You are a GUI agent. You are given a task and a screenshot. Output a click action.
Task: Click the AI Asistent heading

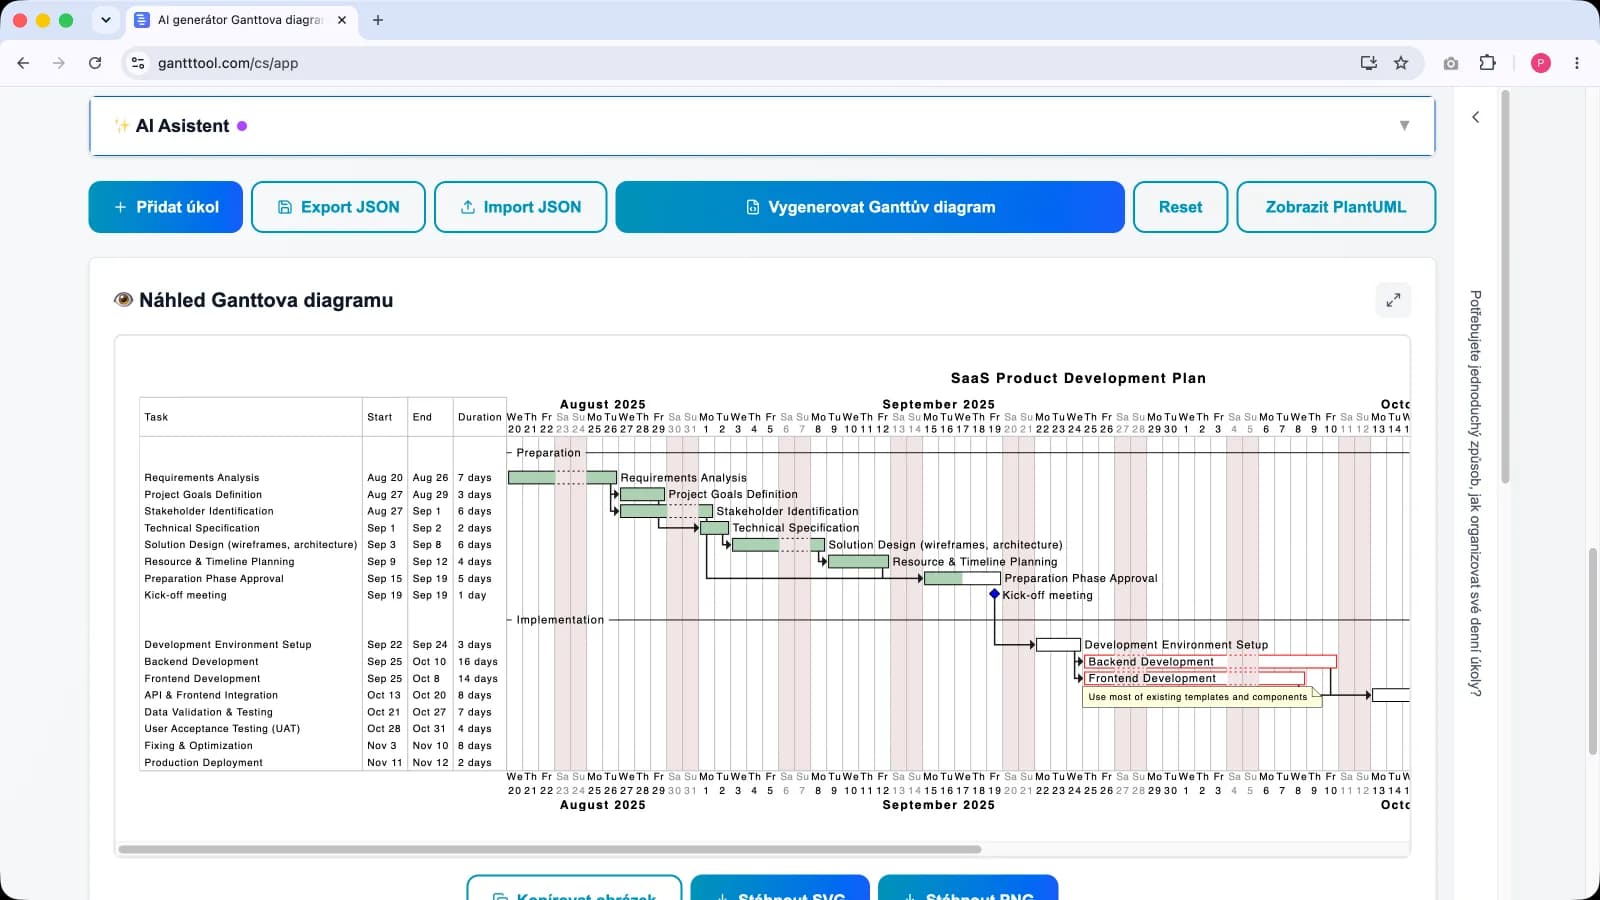tap(182, 126)
